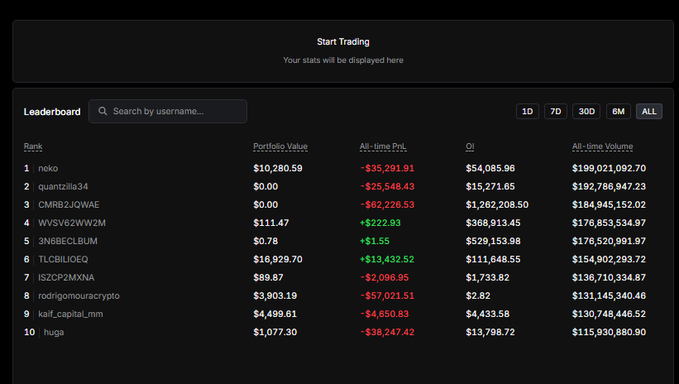Select user WVSV62WW2M
This screenshot has width=679, height=384.
[72, 223]
